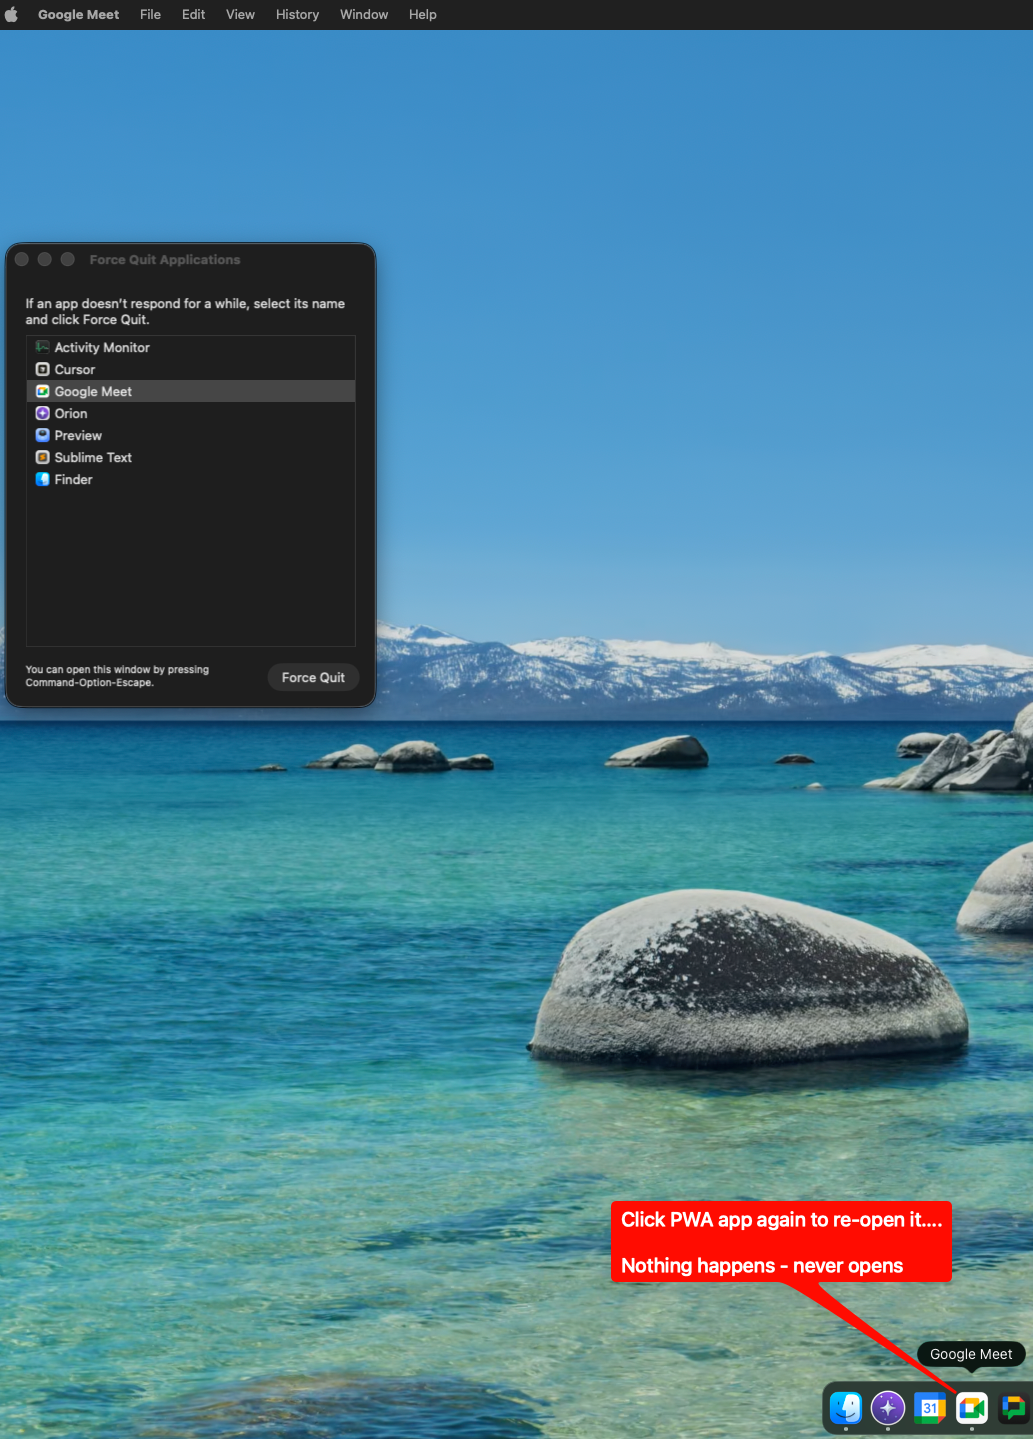Select Orion in the Force Quit list
This screenshot has width=1033, height=1439.
coord(71,413)
